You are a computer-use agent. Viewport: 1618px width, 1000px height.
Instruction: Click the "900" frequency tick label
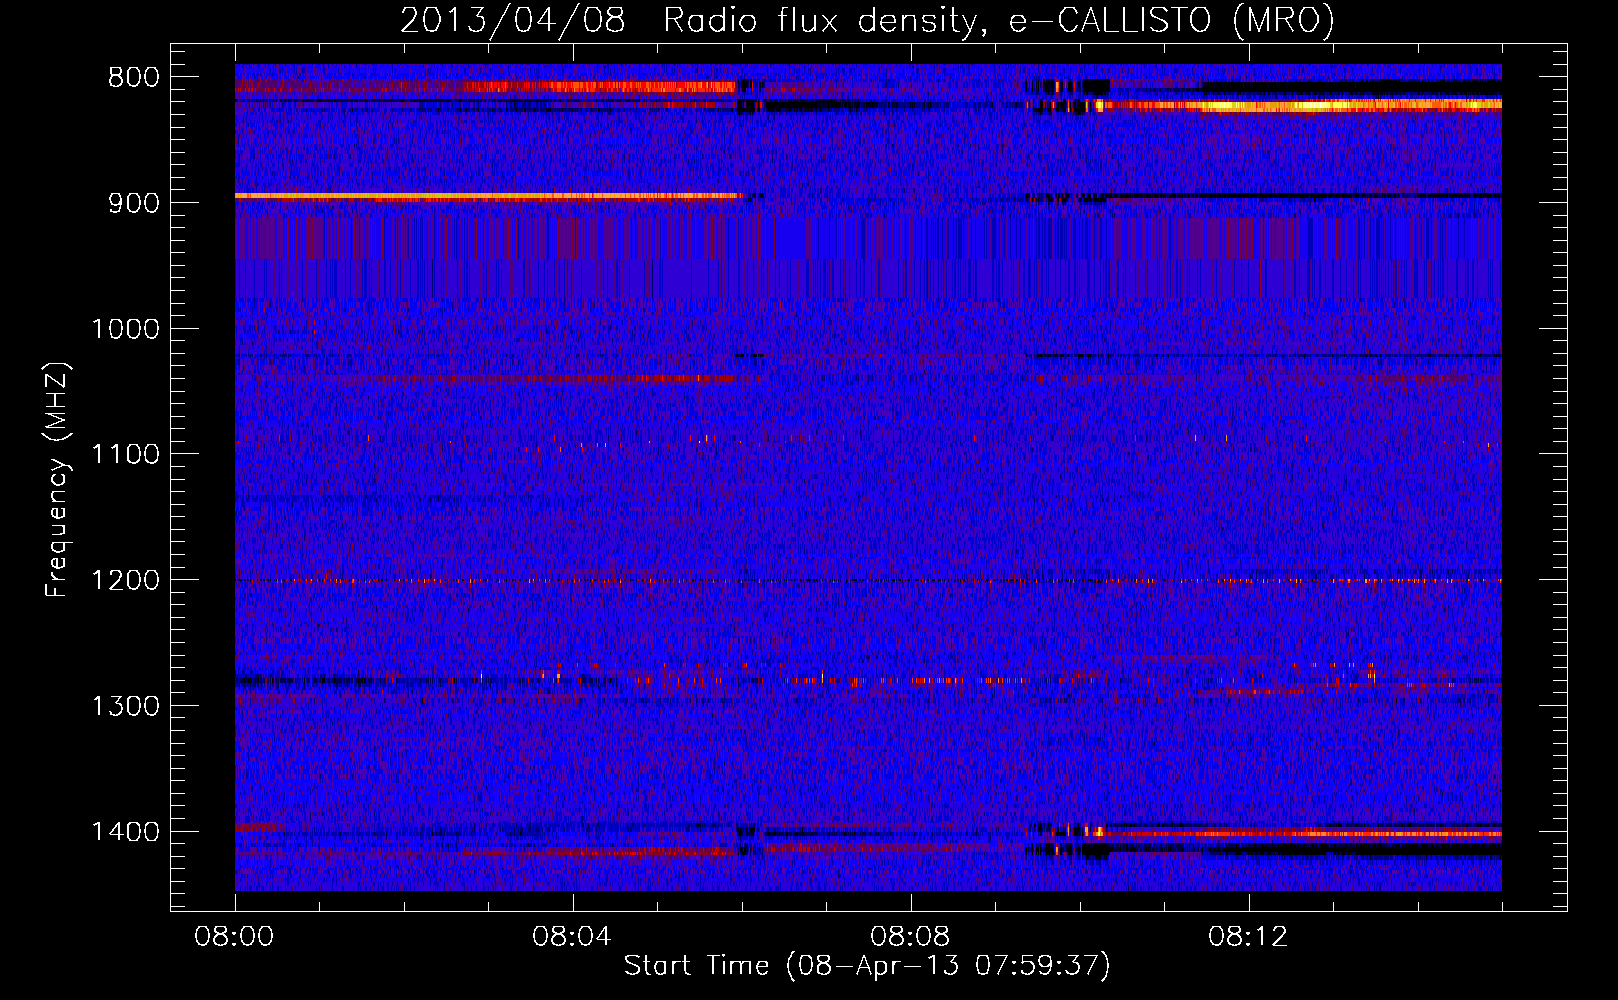click(134, 203)
